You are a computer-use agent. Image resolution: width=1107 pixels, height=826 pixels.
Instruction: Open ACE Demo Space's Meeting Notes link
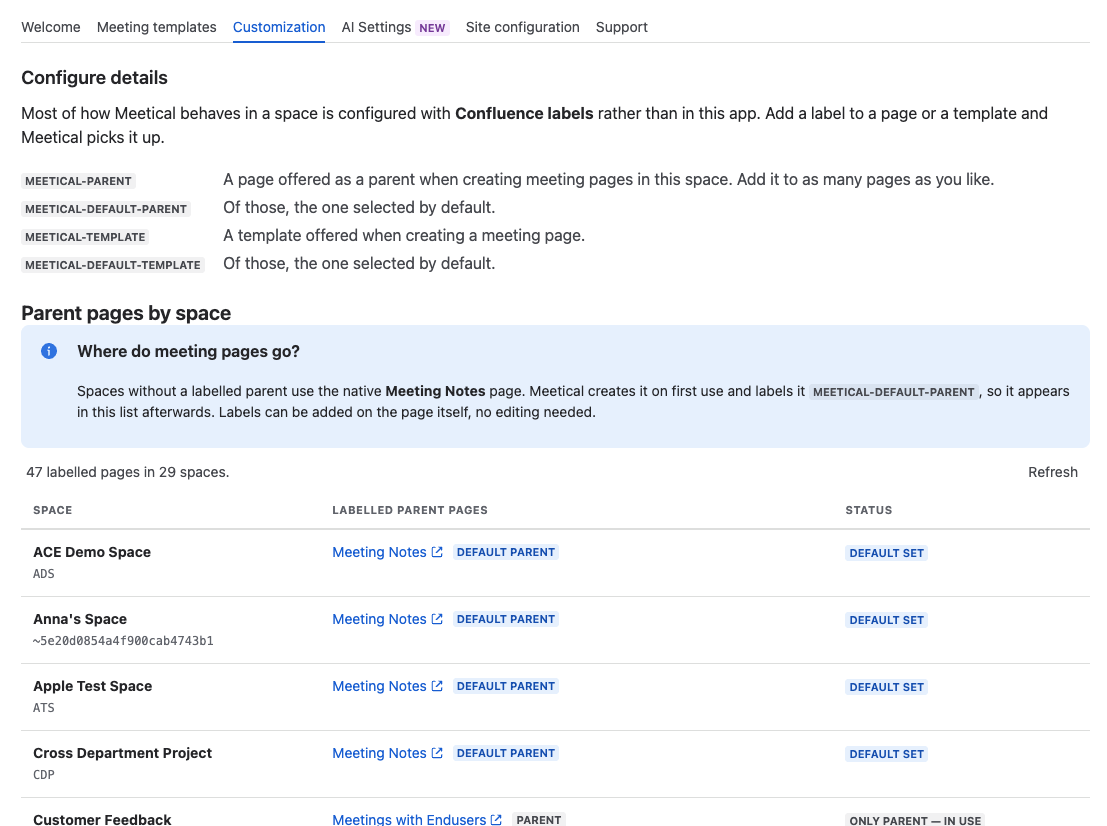[x=379, y=552]
